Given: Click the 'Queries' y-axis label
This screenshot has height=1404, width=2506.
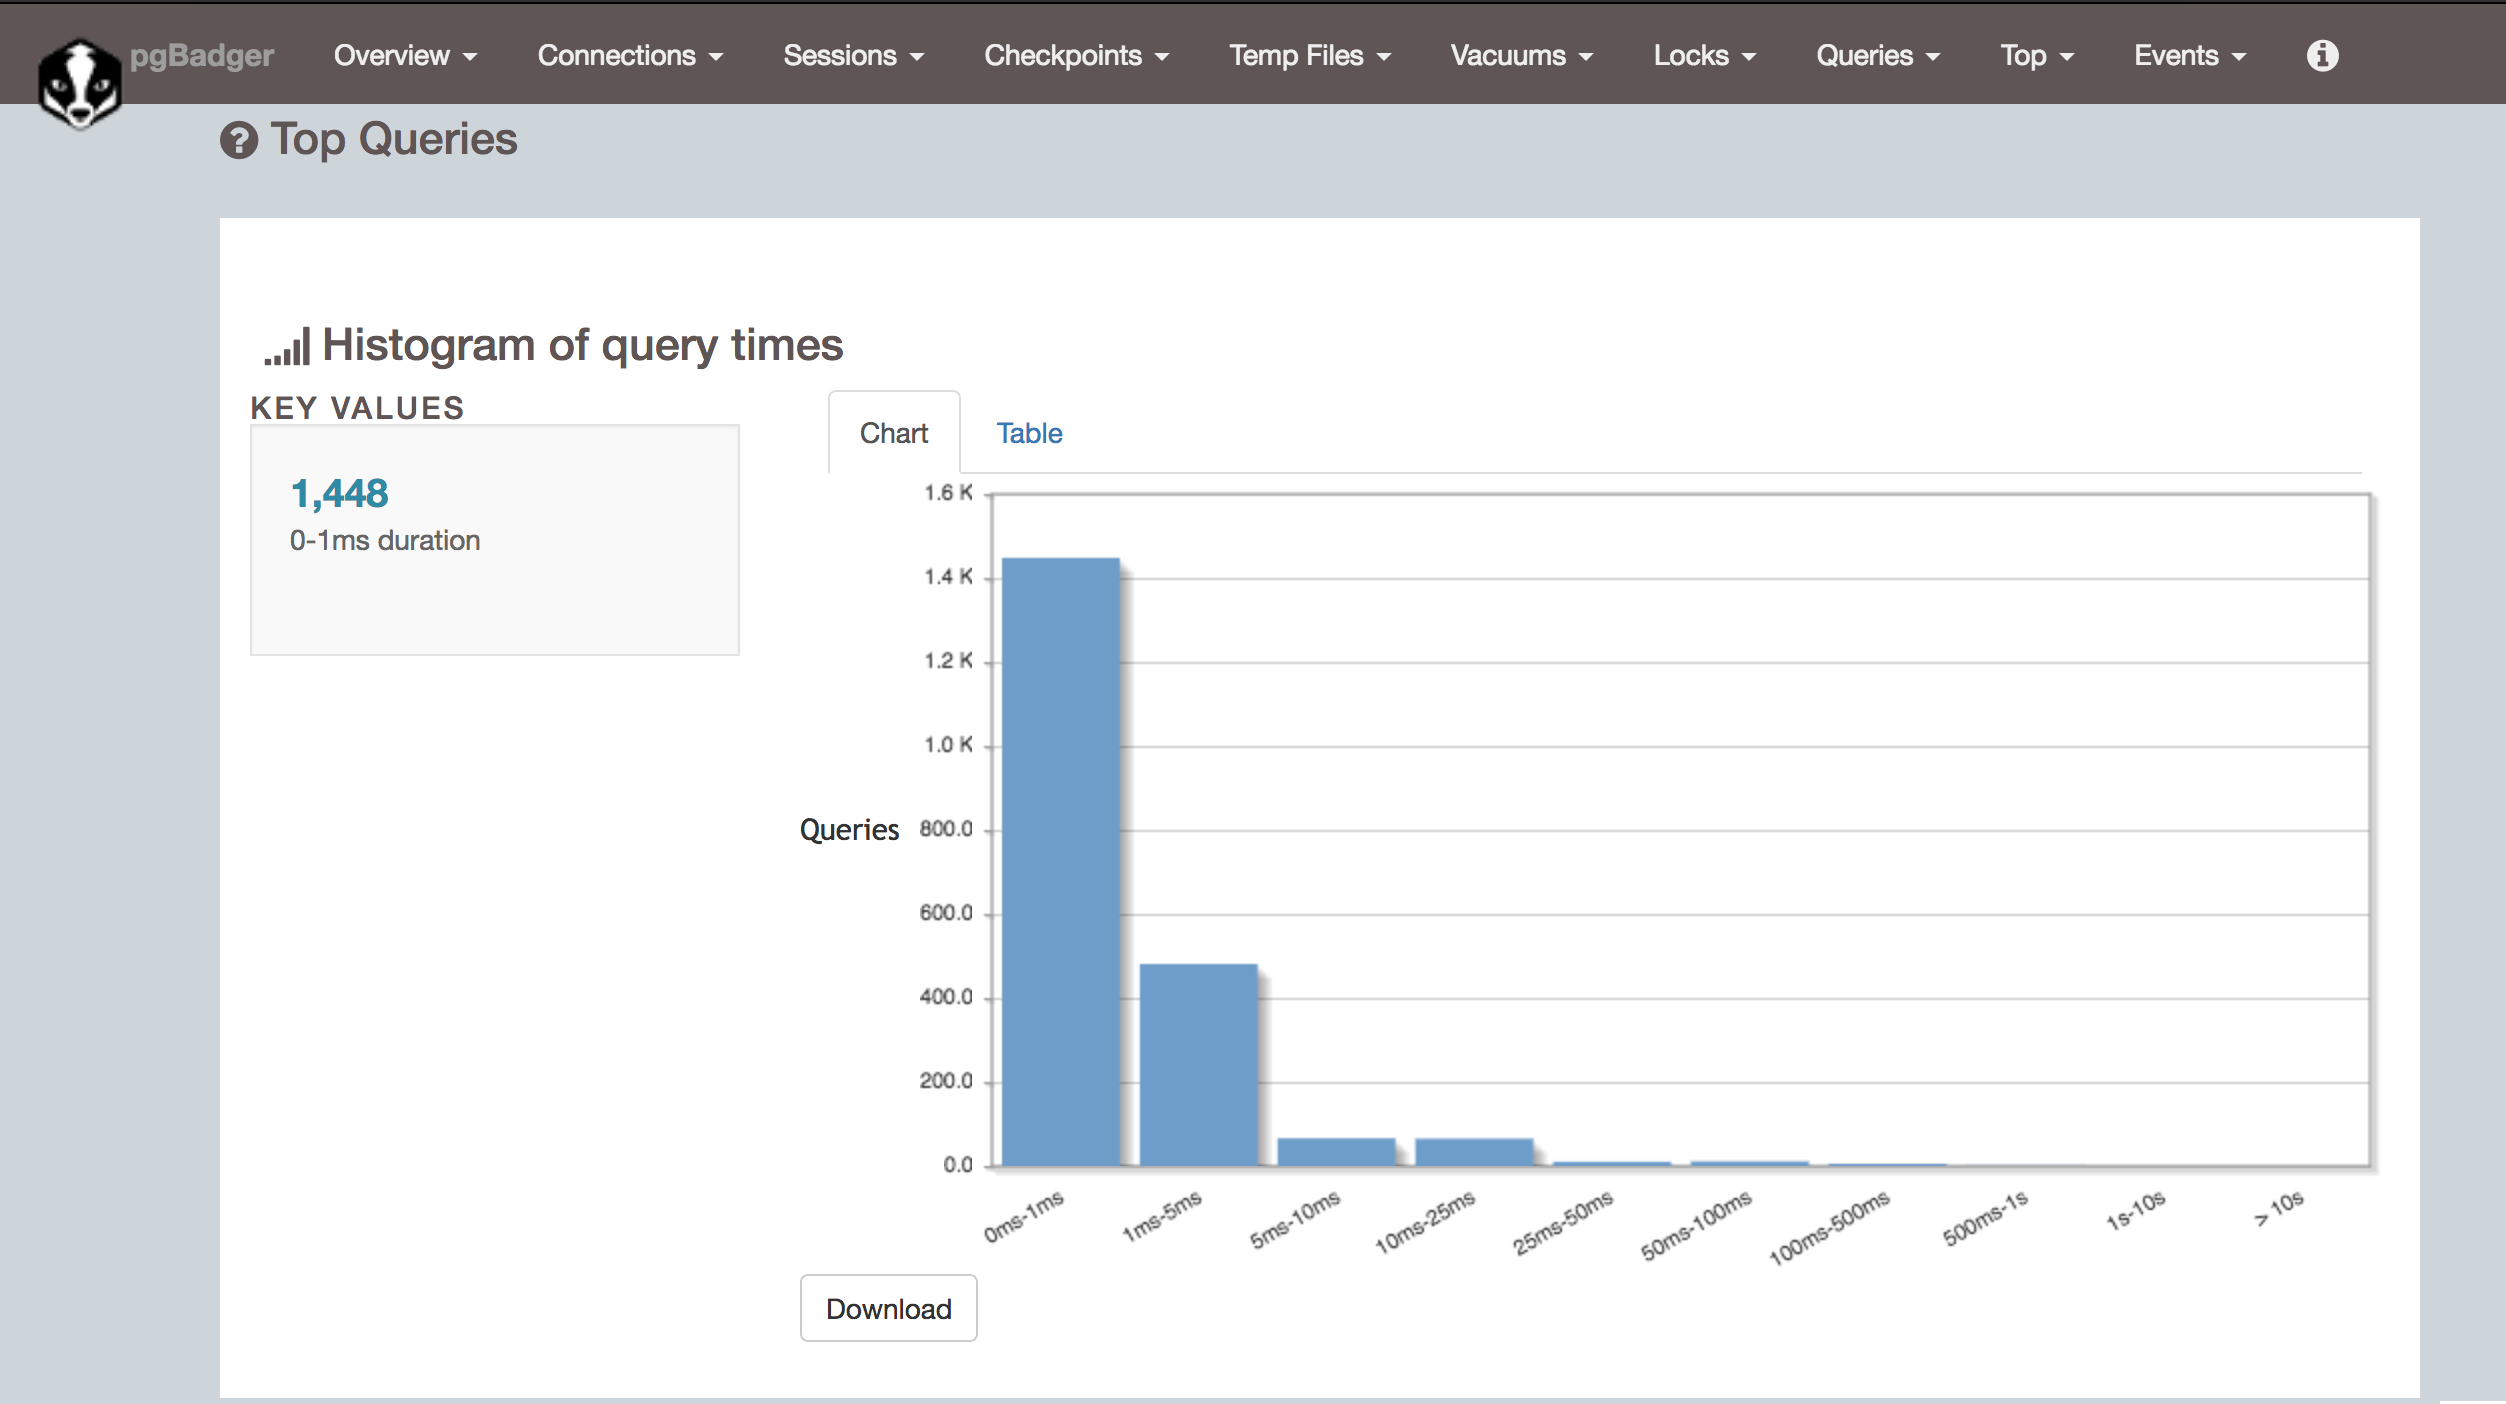Looking at the screenshot, I should point(849,830).
